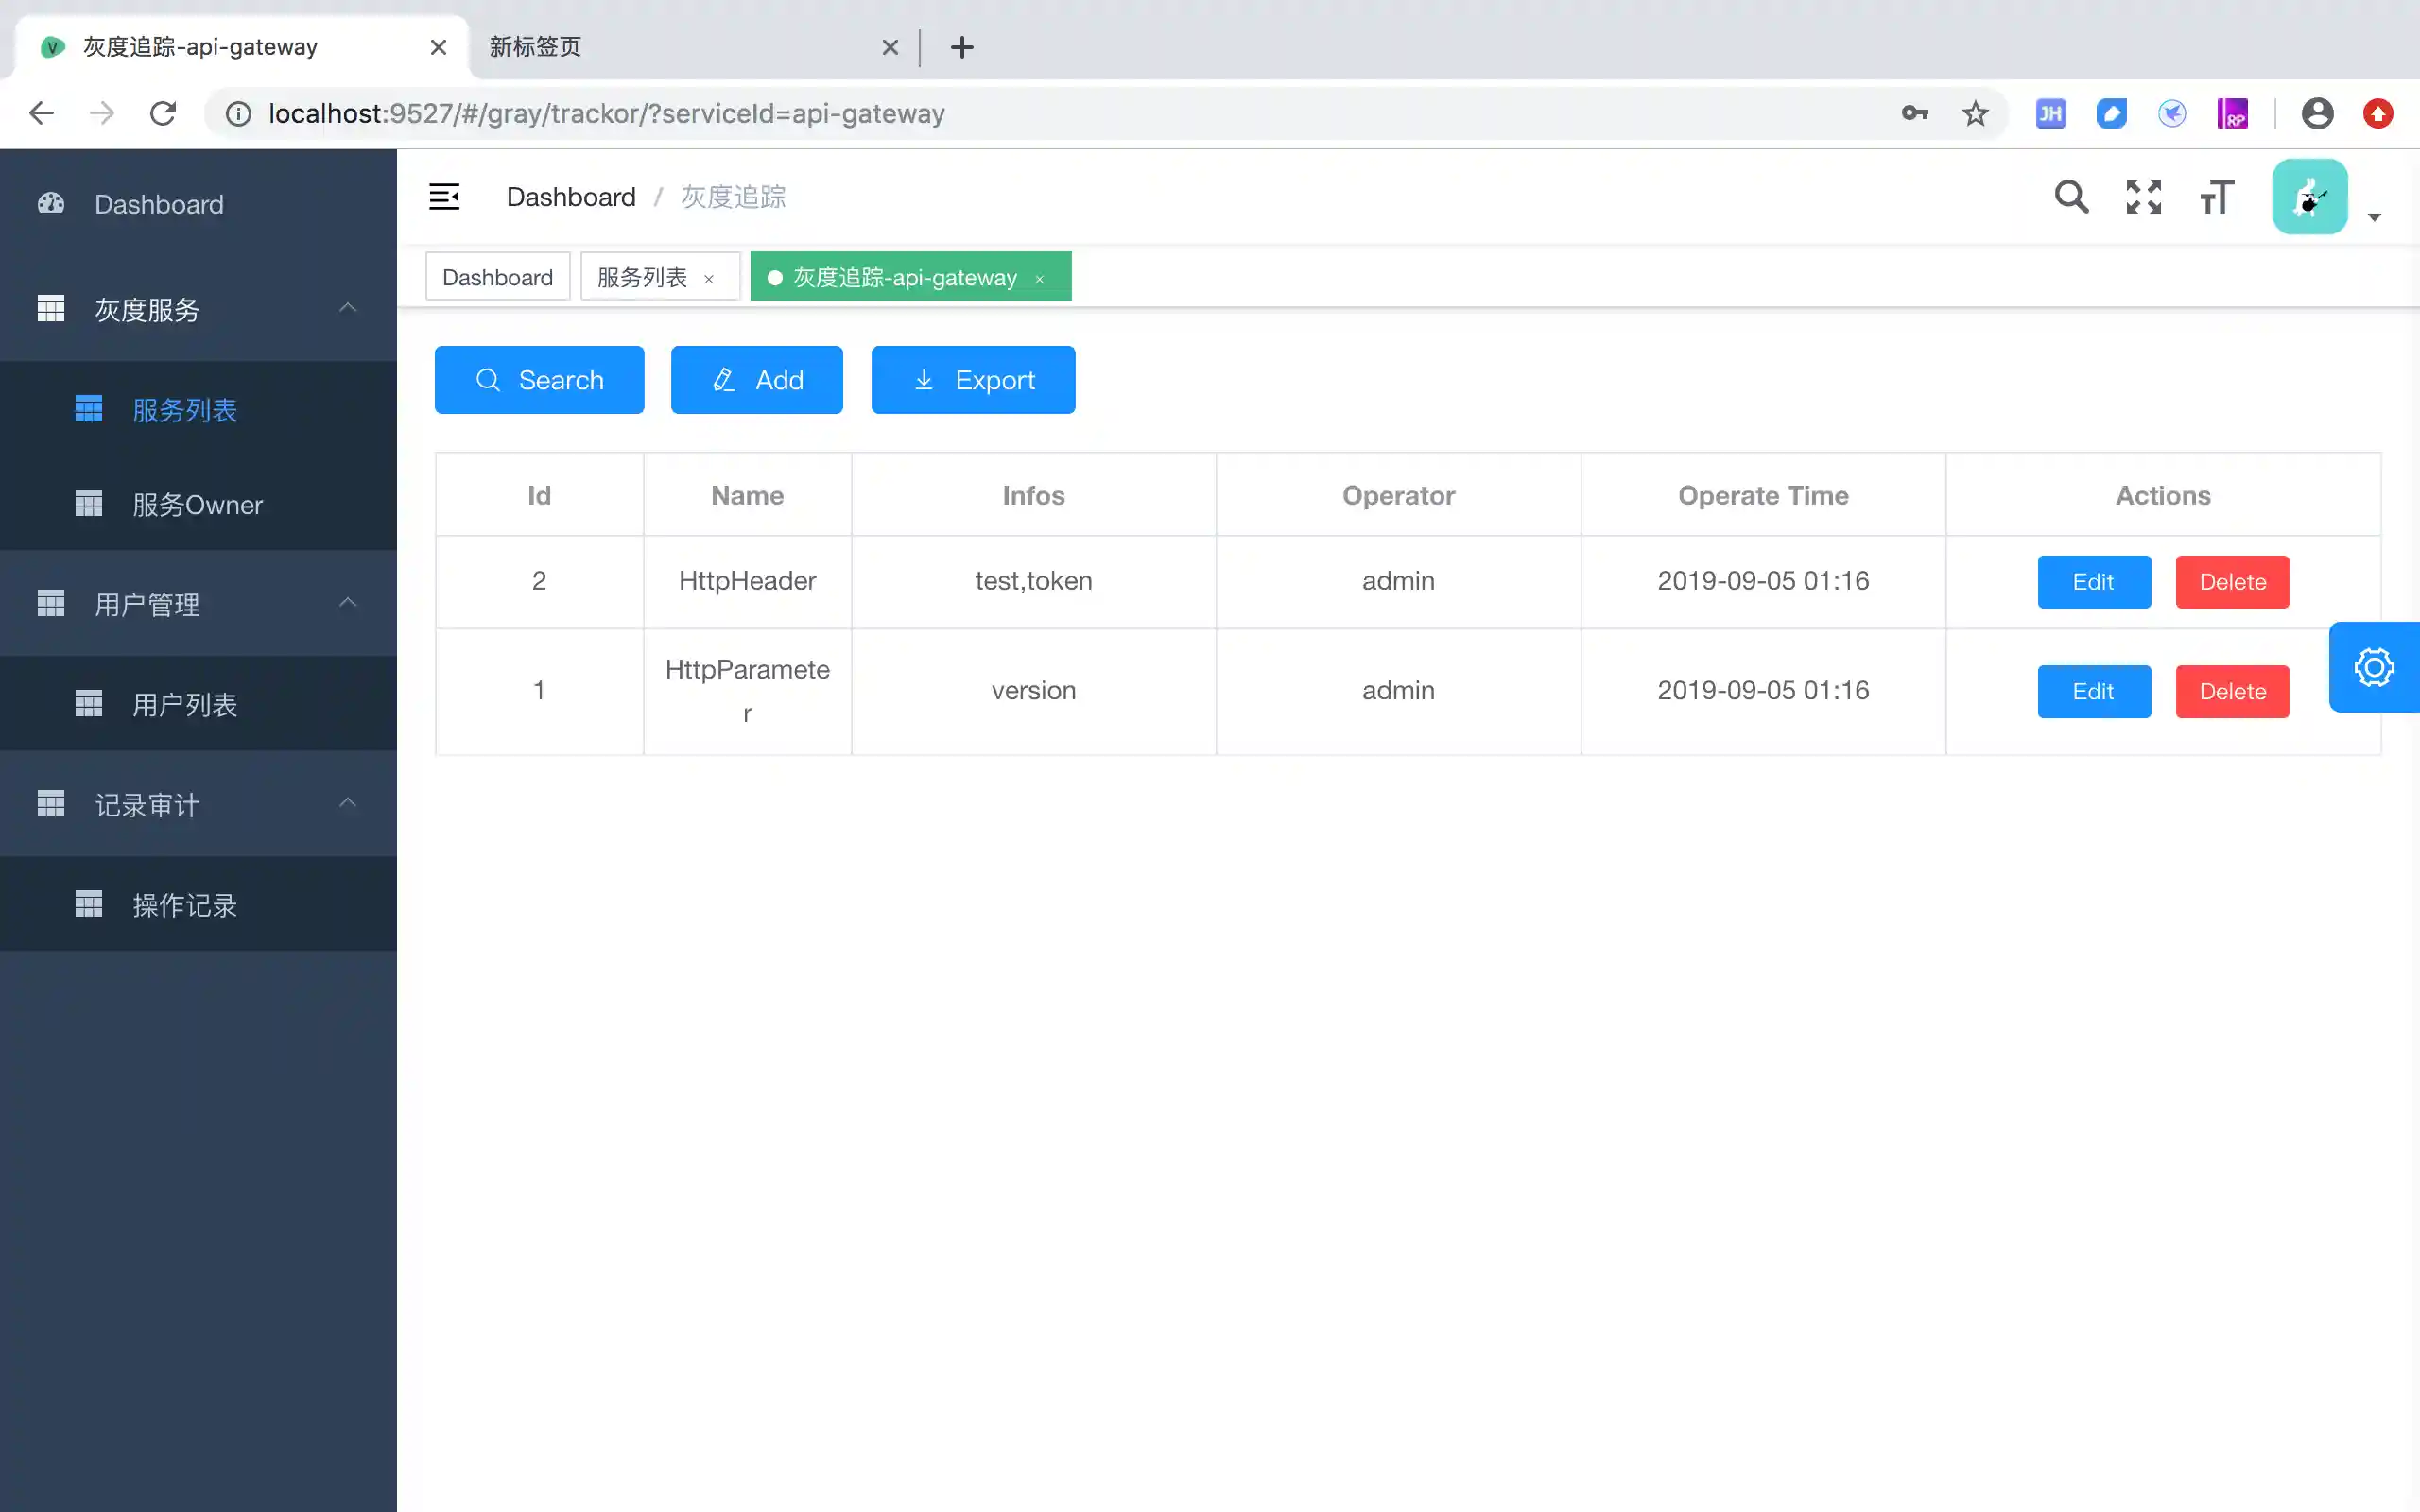The width and height of the screenshot is (2420, 1512).
Task: Click the browser address bar URL
Action: [606, 113]
